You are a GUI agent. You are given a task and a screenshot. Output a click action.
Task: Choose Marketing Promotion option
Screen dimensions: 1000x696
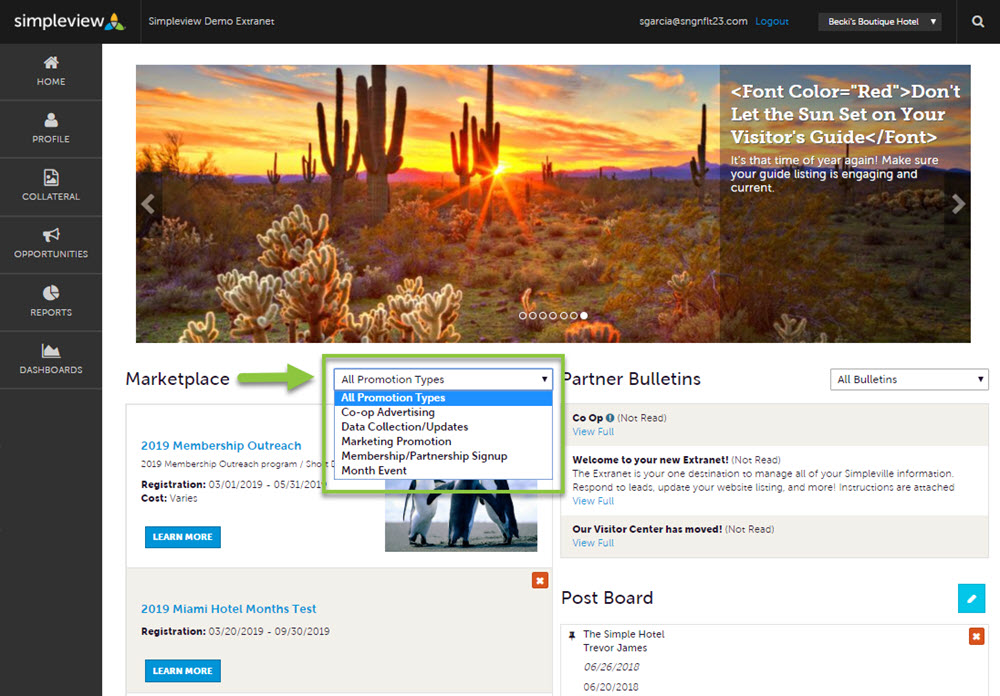(x=443, y=441)
